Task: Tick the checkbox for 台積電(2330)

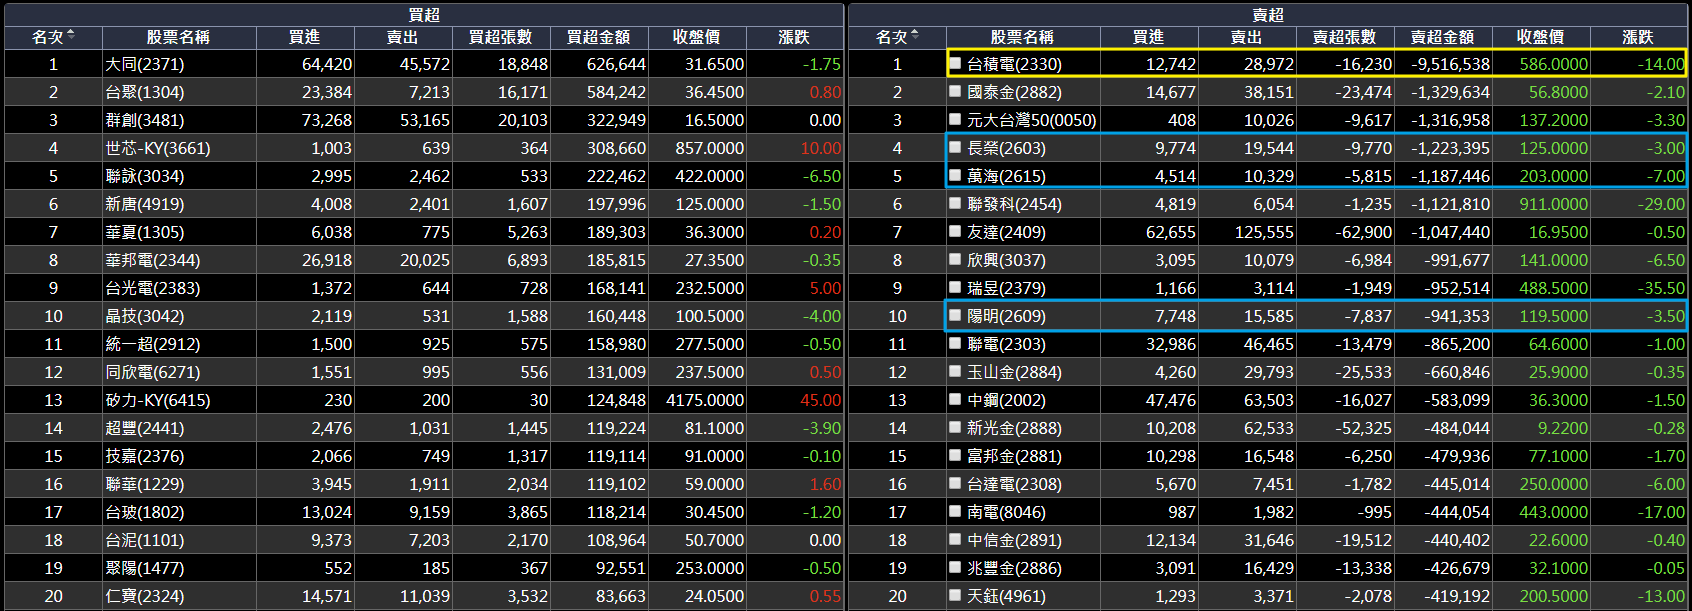Action: 955,63
